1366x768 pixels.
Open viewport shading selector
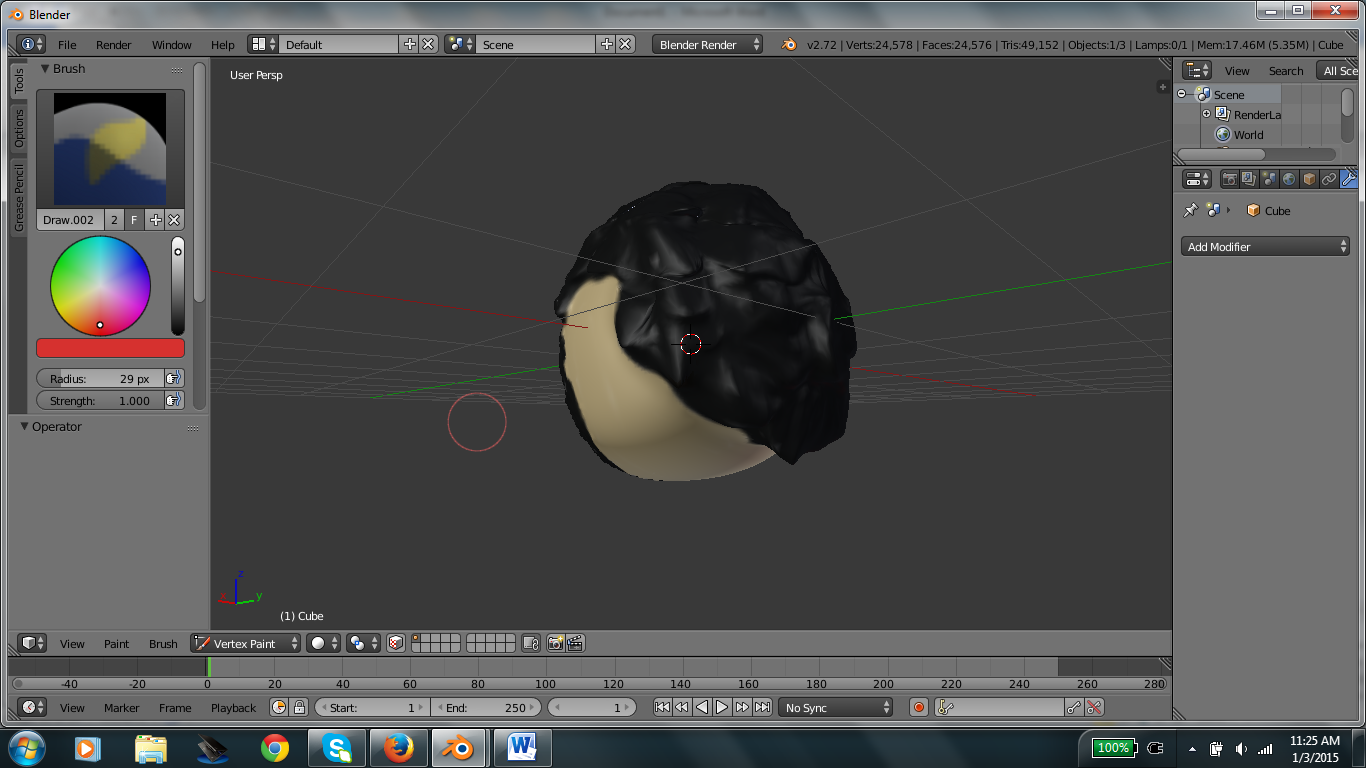(323, 643)
